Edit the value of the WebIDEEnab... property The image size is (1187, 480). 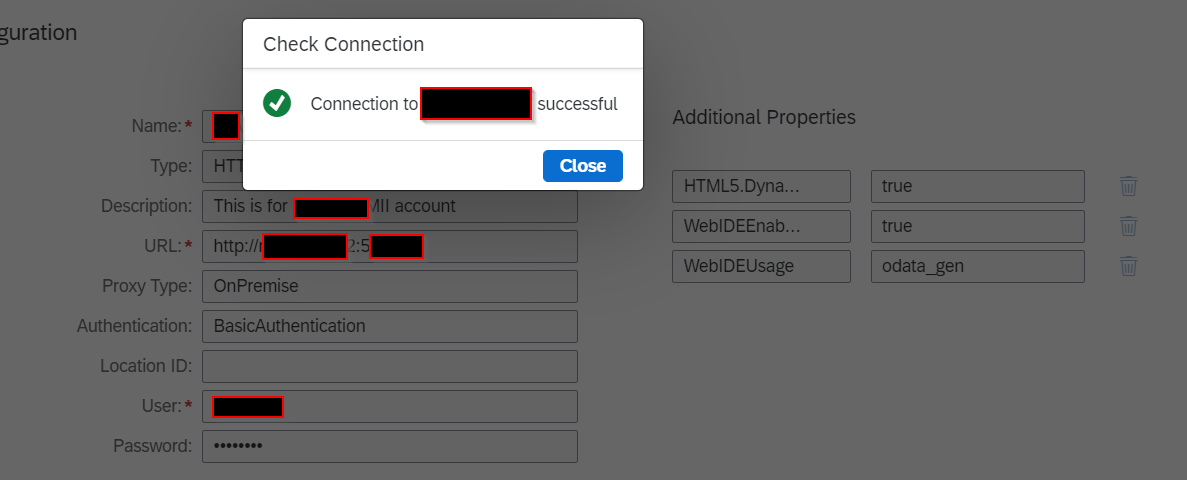click(x=977, y=226)
